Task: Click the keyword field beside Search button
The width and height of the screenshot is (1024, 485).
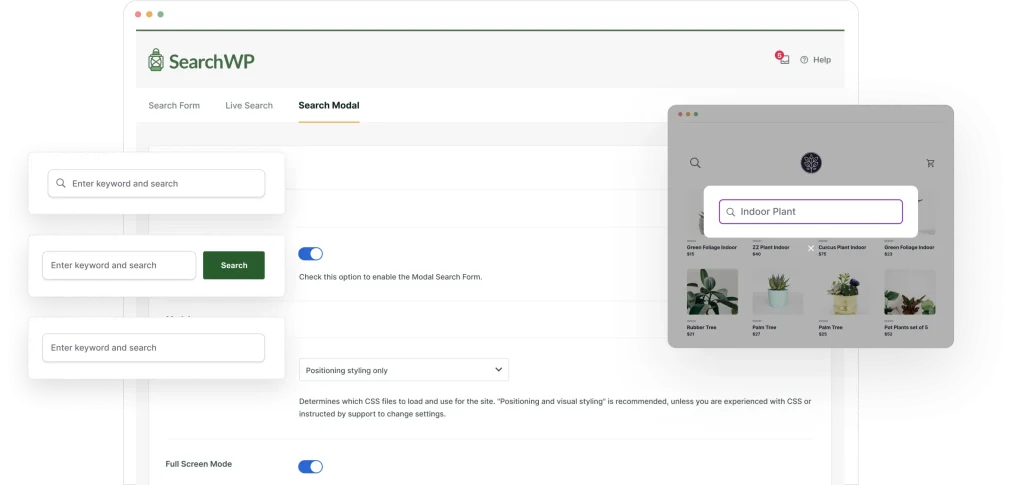Action: point(119,265)
